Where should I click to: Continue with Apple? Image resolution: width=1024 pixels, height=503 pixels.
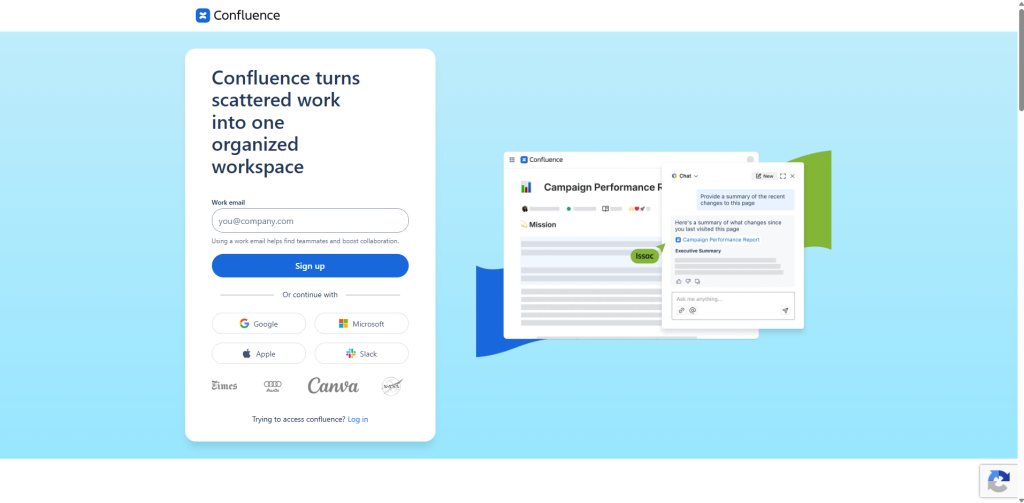[259, 353]
